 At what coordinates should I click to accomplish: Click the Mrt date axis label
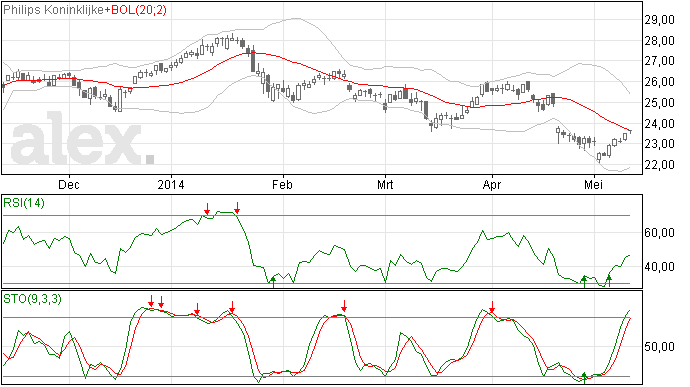pos(385,184)
